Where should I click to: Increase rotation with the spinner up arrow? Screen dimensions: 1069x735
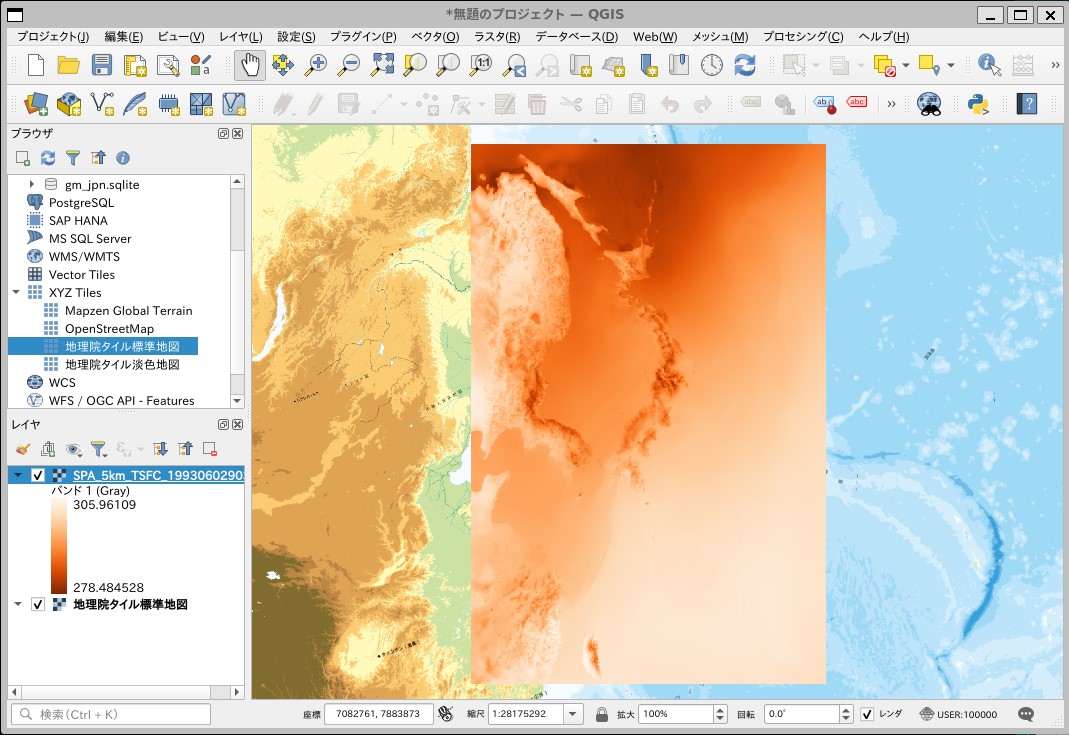tap(845, 709)
